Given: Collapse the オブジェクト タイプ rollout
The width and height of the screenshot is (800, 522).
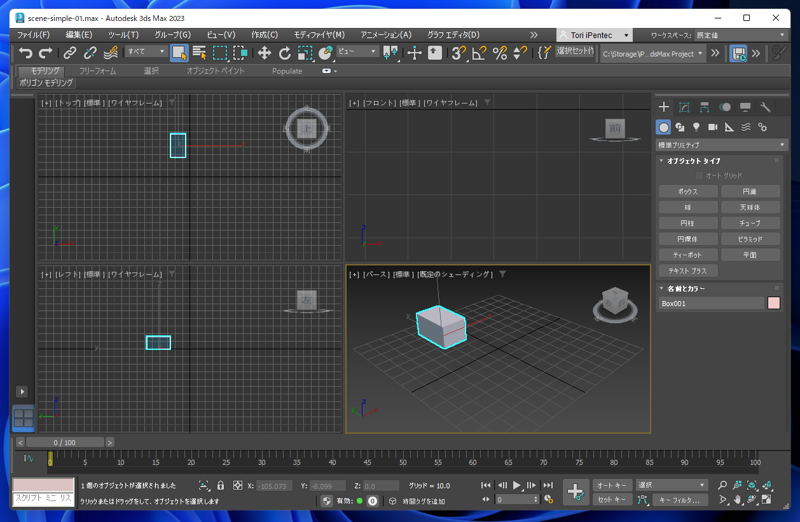Looking at the screenshot, I should pyautogui.click(x=693, y=161).
